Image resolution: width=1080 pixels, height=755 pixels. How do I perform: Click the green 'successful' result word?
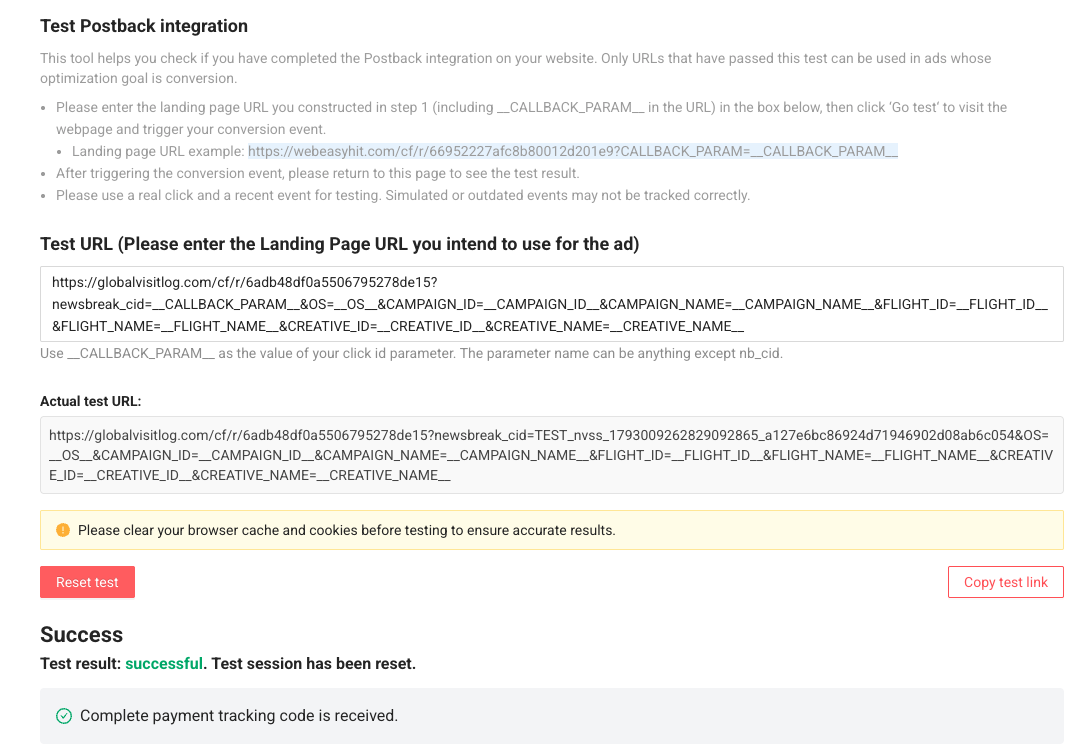(164, 663)
